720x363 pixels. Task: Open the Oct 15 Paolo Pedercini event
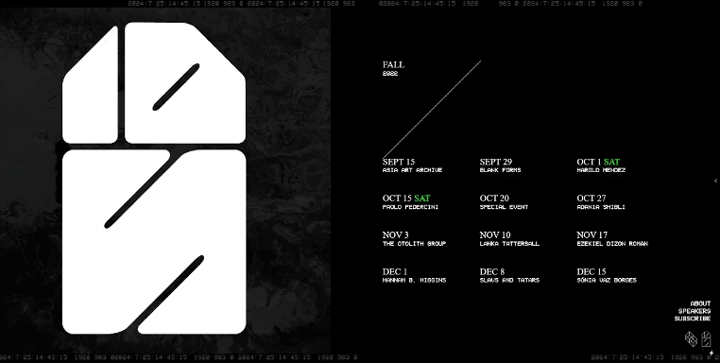[410, 202]
